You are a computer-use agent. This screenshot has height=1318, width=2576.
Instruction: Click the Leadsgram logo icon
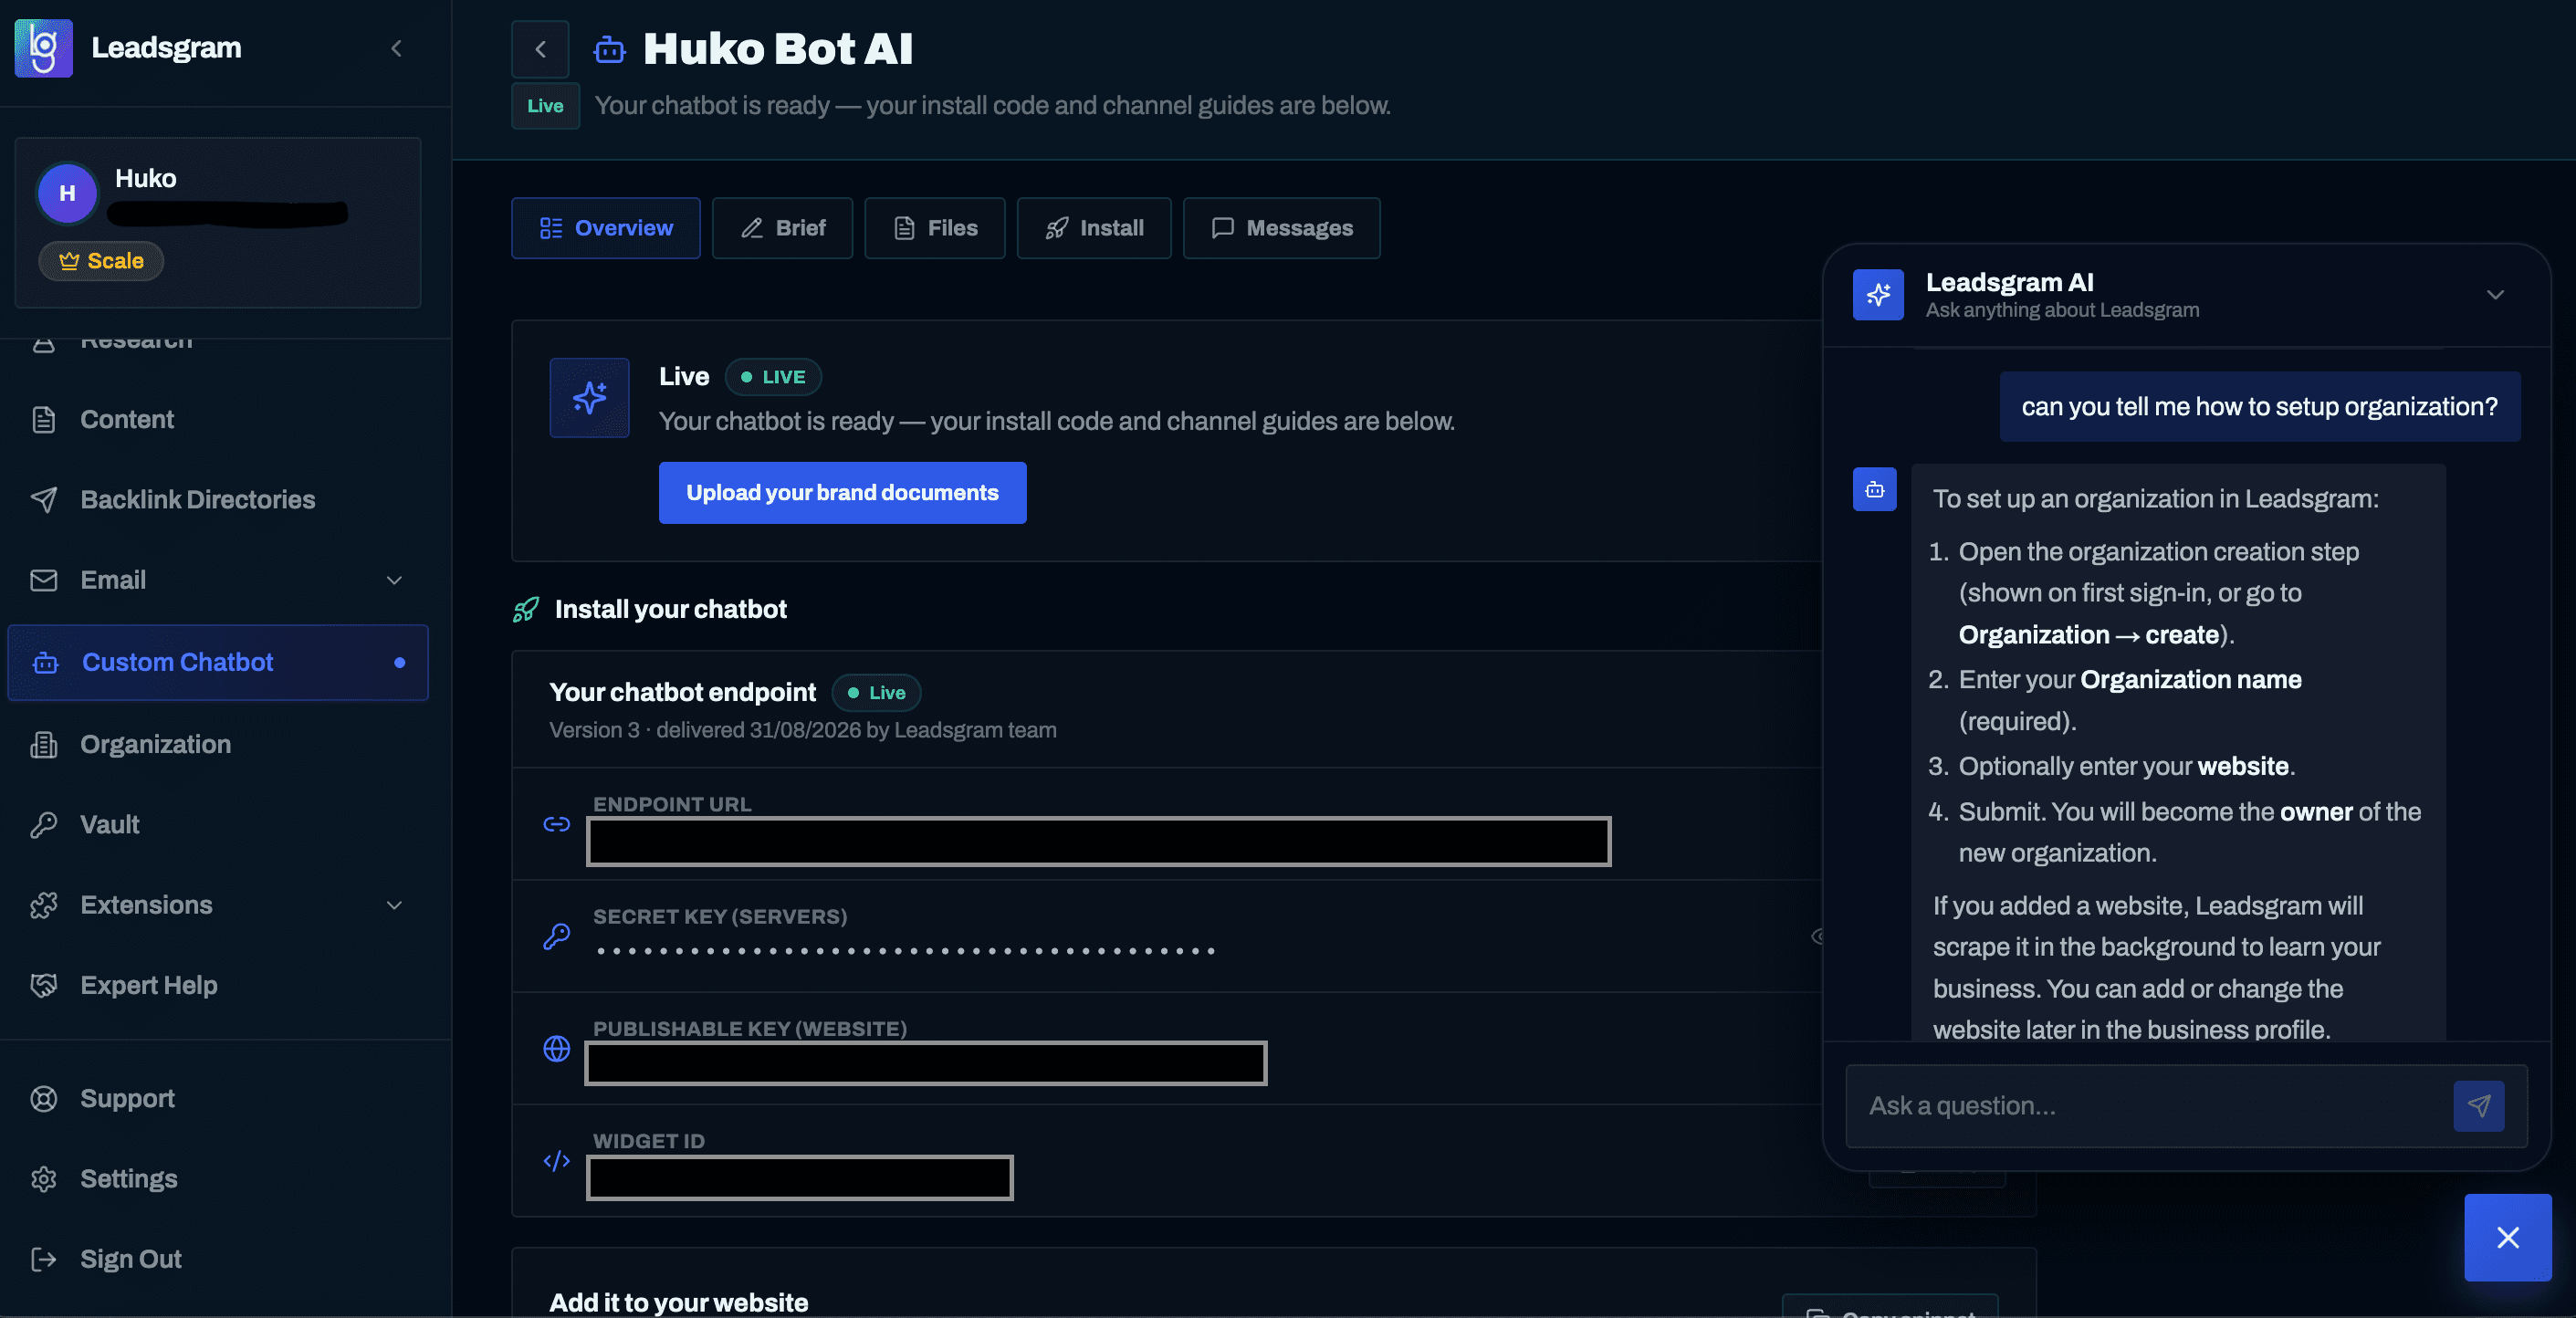click(43, 47)
